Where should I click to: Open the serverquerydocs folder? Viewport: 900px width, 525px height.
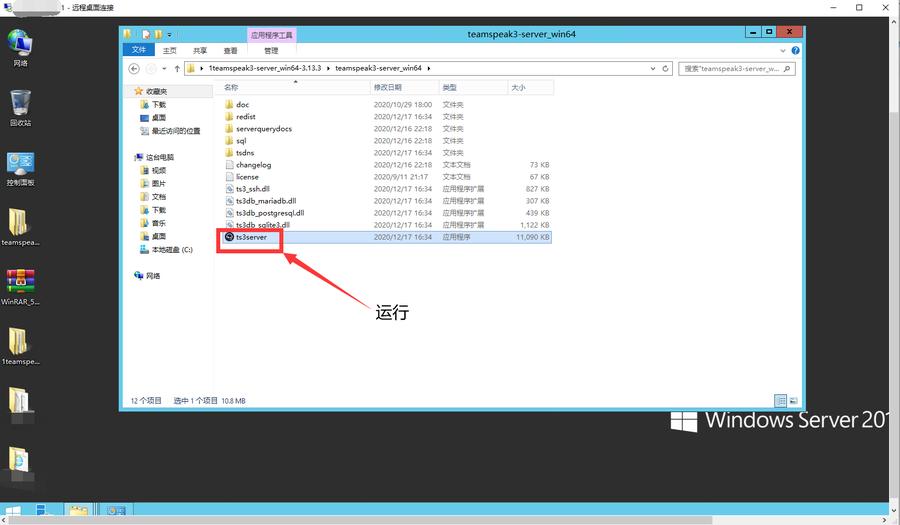263,129
